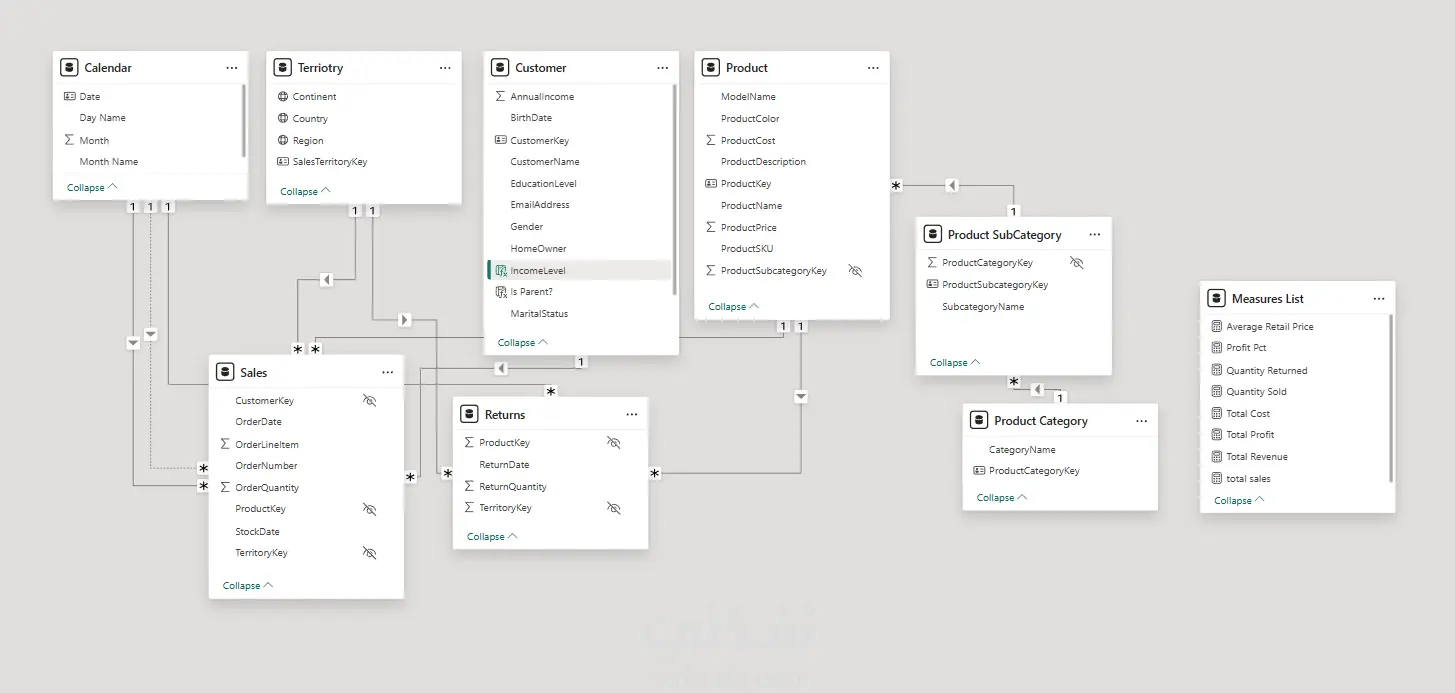Viewport: 1455px width, 693px height.
Task: Open more options menu for Returns table
Action: [x=631, y=414]
